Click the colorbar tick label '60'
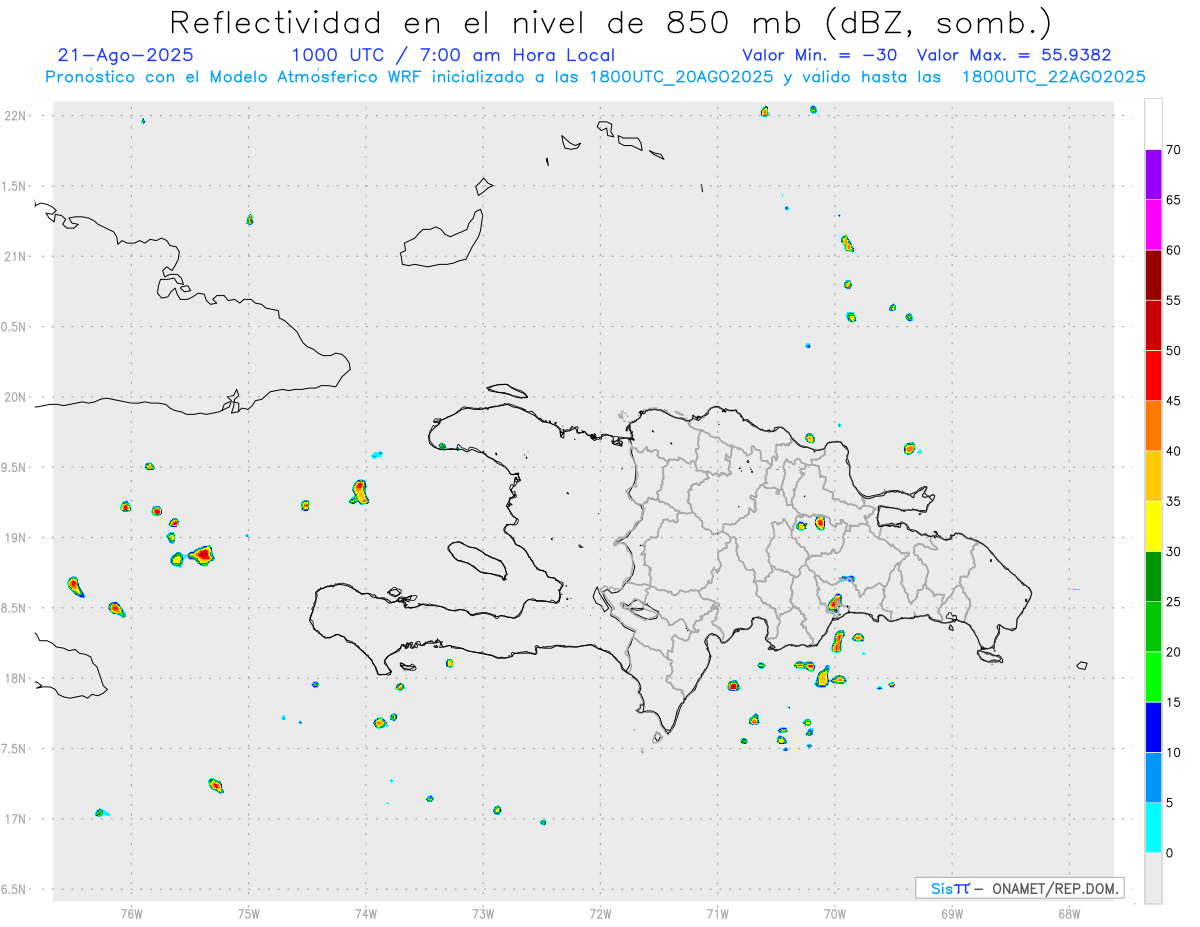Image resolution: width=1200 pixels, height=927 pixels. click(1173, 250)
